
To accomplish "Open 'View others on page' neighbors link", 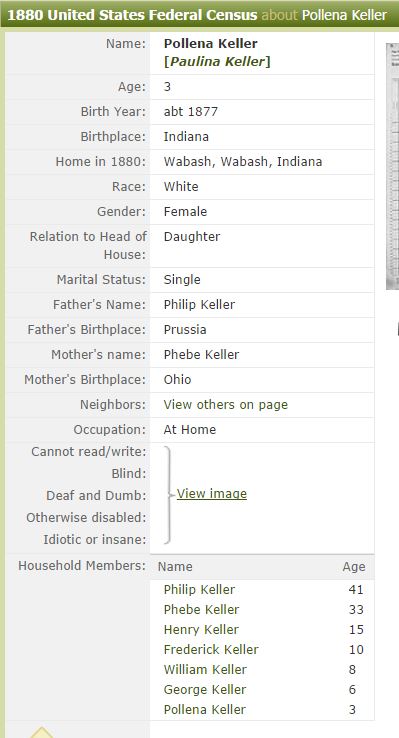I will (226, 405).
